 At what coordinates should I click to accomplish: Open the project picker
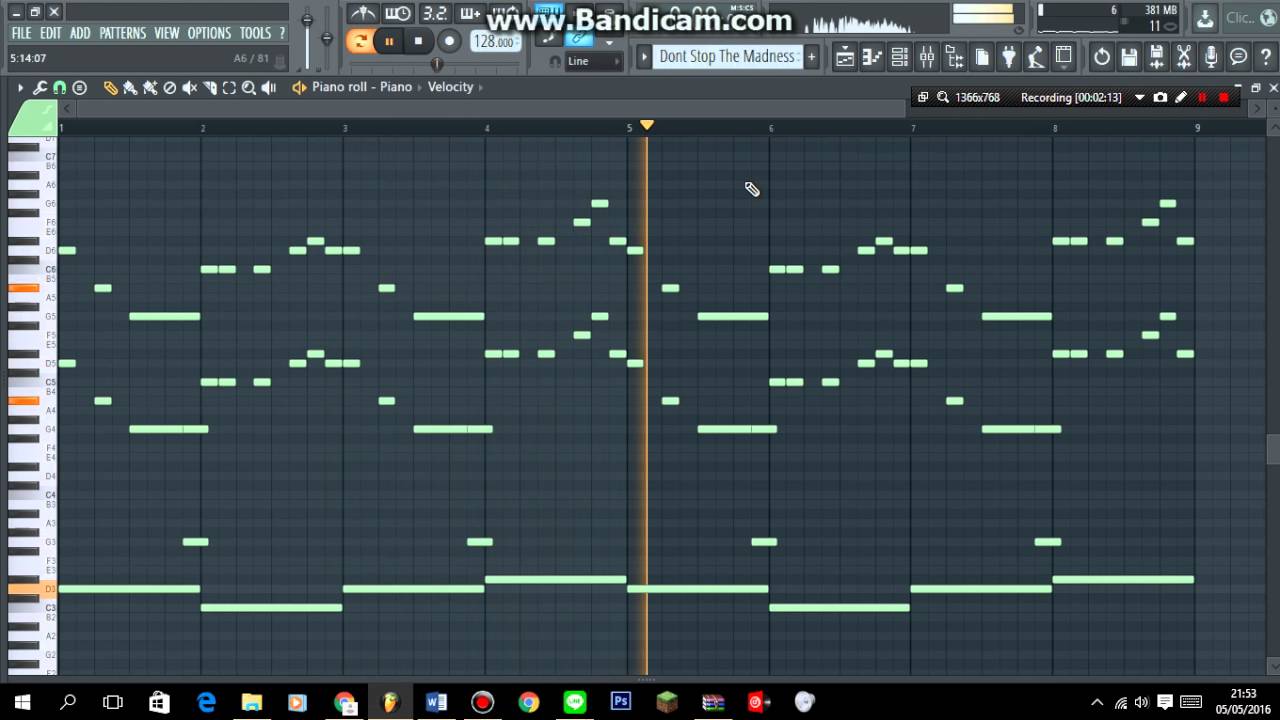tap(982, 57)
